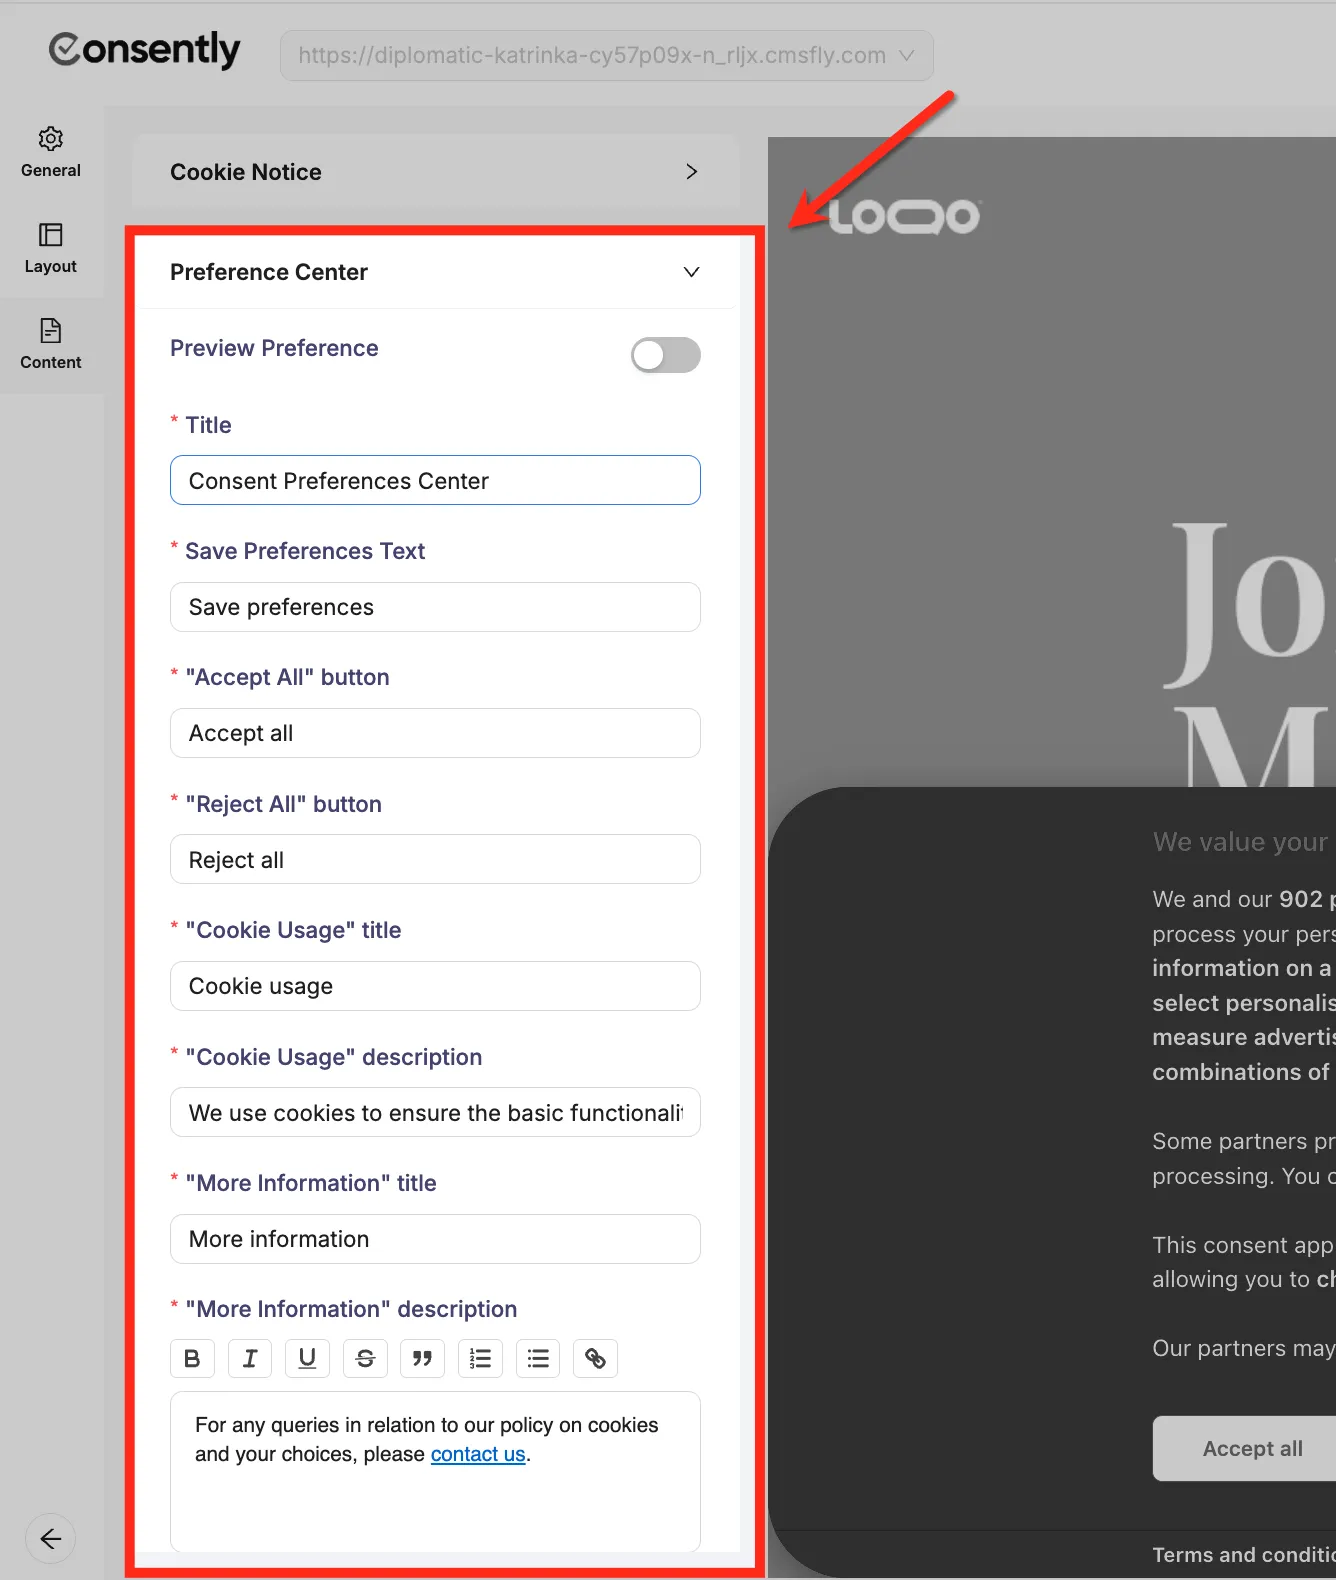The height and width of the screenshot is (1580, 1336).
Task: Click the insert link icon
Action: tap(595, 1358)
